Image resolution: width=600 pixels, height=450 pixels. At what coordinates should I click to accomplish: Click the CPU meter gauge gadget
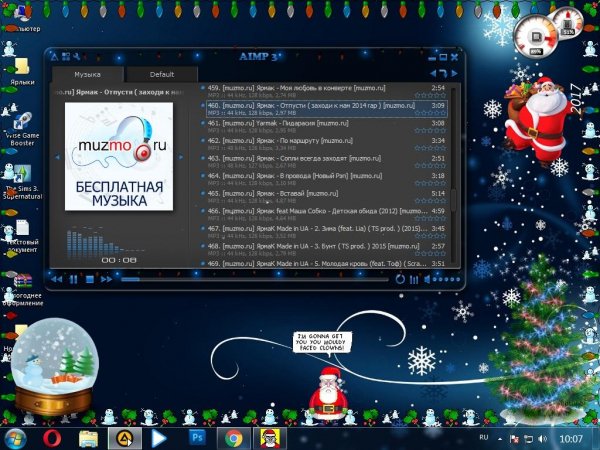click(536, 37)
